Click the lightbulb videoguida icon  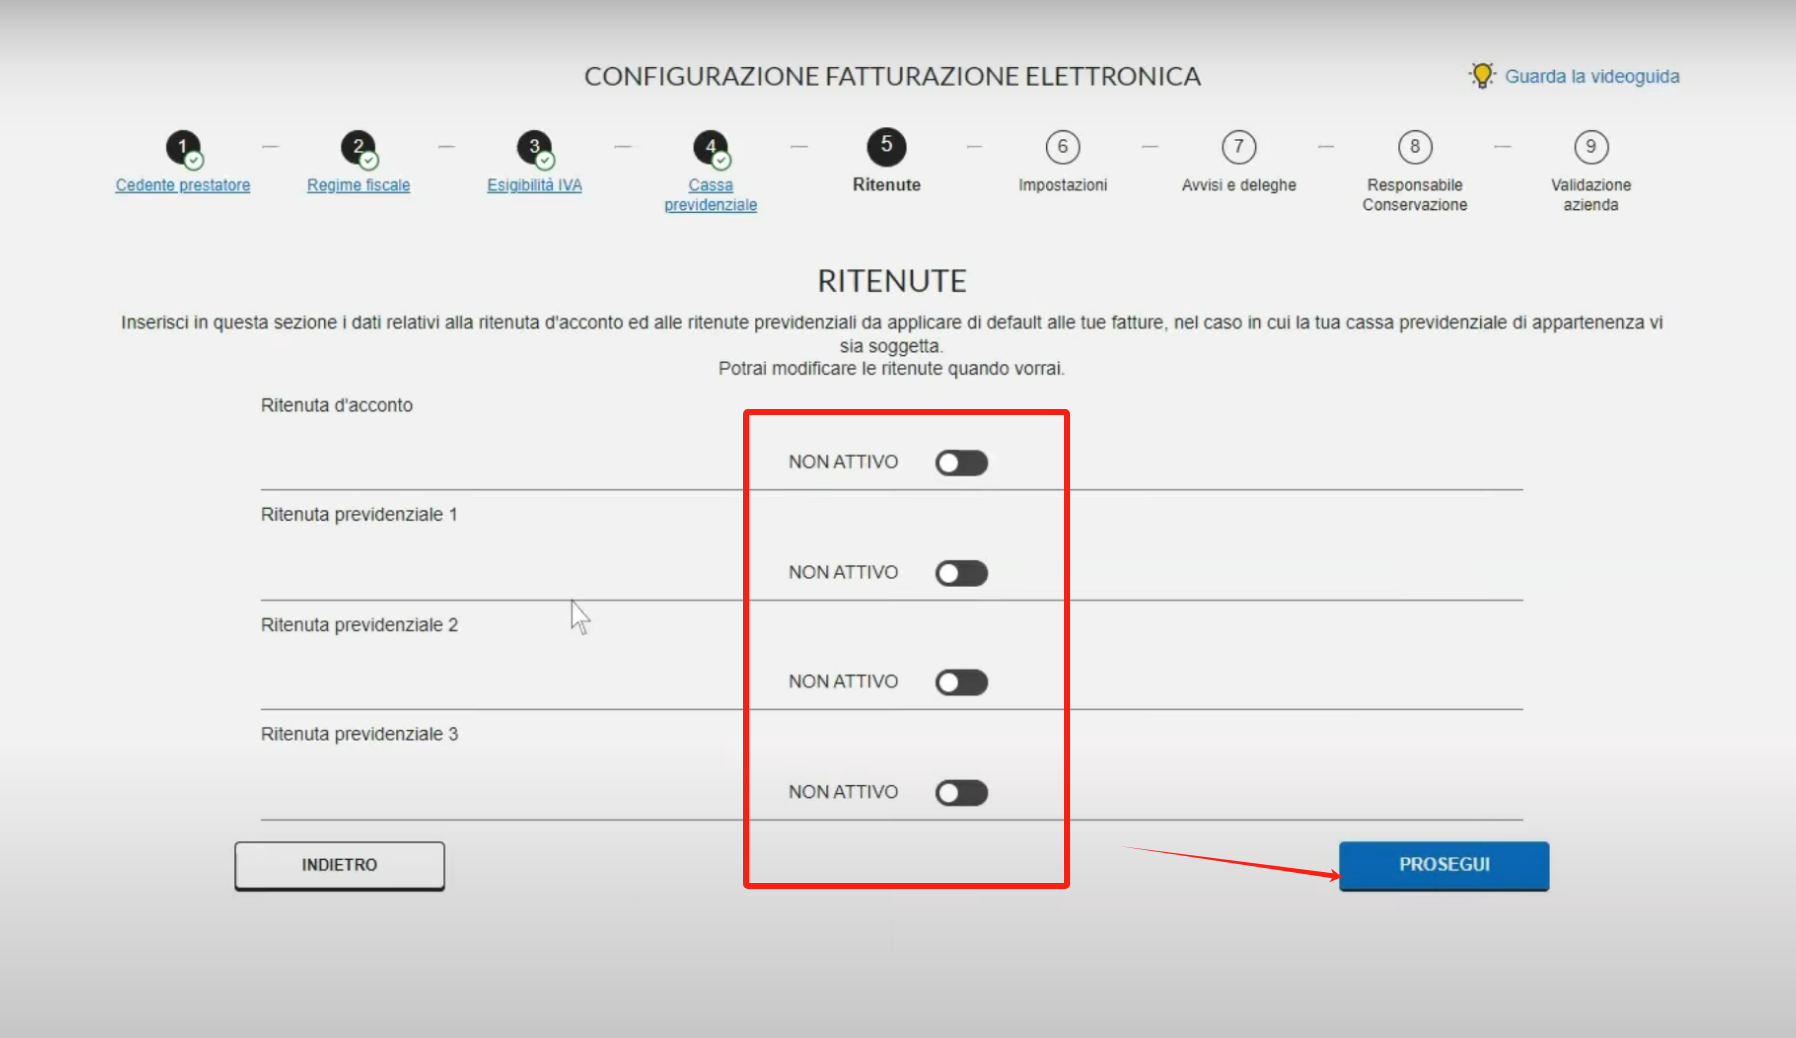[1482, 75]
